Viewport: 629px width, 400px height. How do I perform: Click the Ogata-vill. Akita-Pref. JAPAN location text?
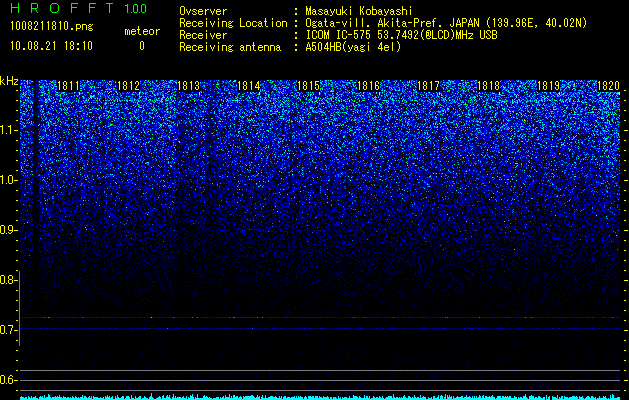(446, 24)
